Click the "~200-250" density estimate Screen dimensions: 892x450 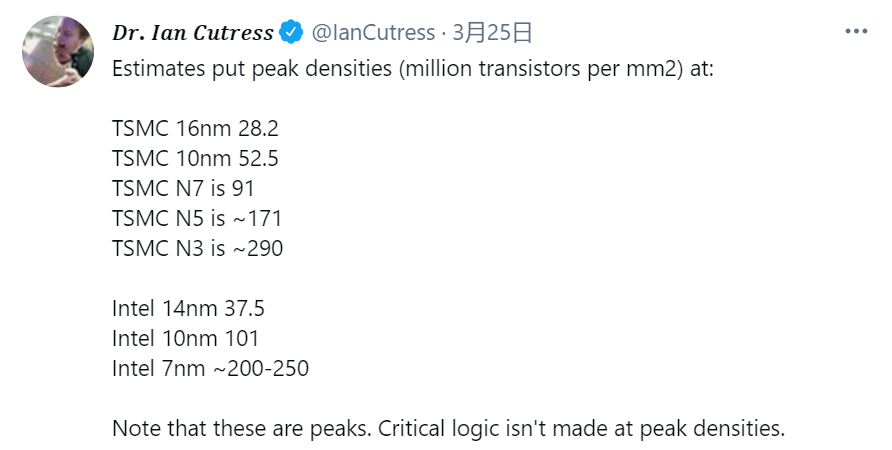click(260, 368)
